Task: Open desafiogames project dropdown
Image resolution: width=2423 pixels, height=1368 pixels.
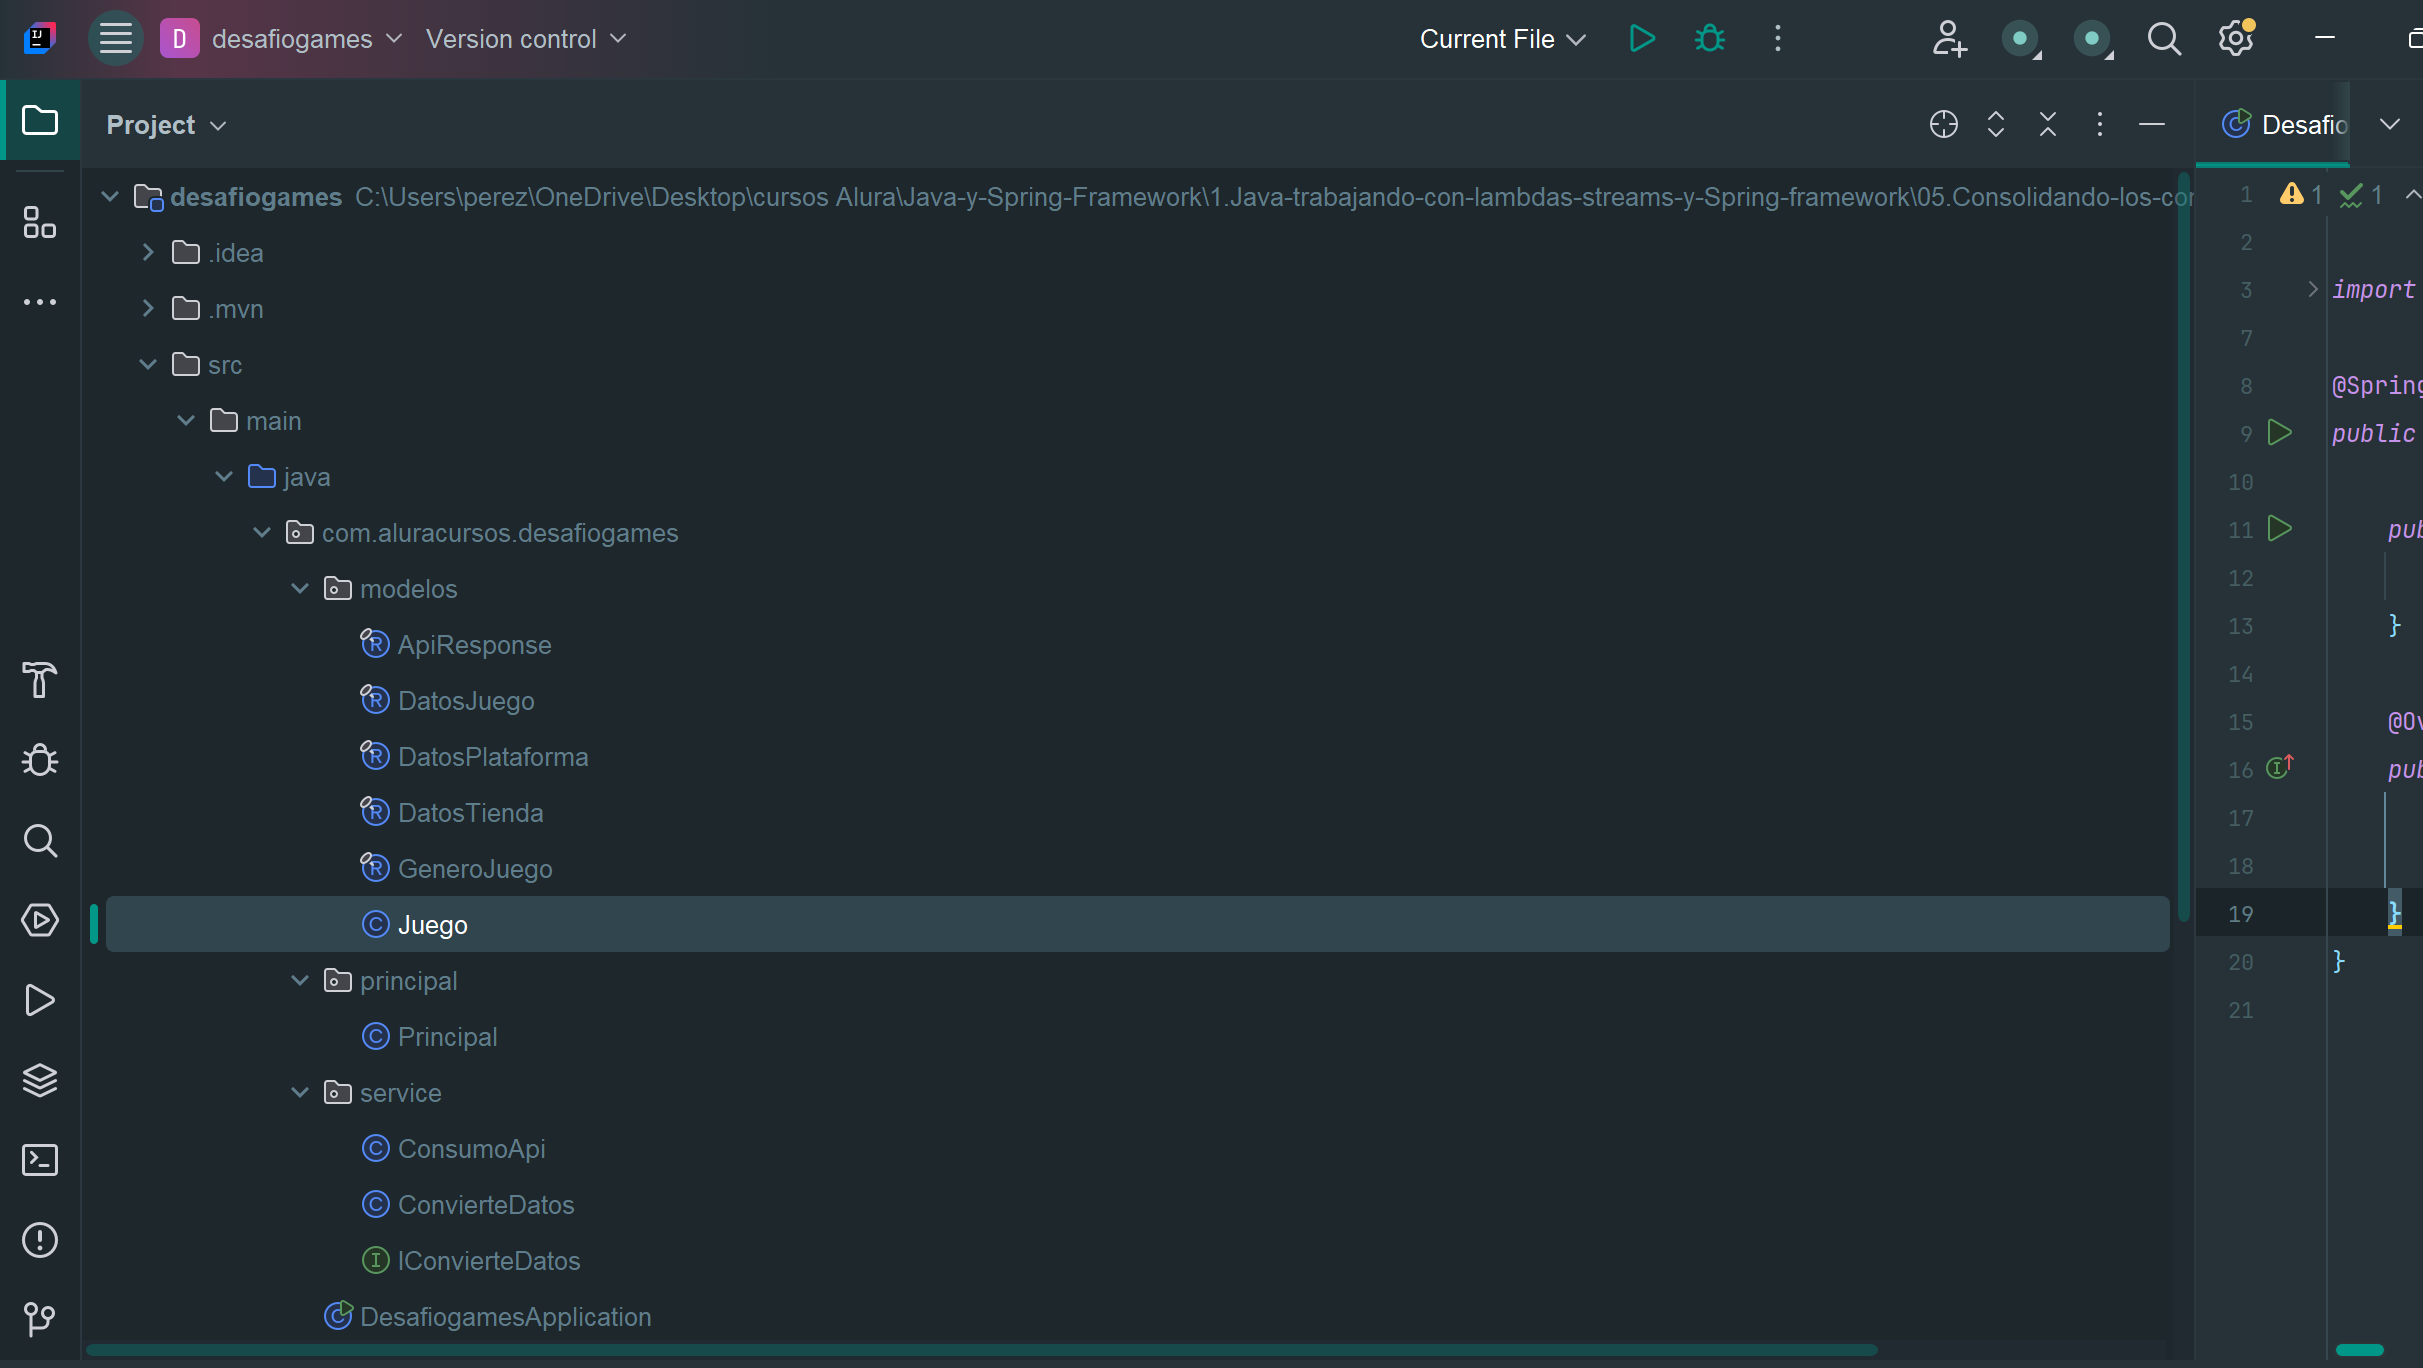Action: pos(282,39)
